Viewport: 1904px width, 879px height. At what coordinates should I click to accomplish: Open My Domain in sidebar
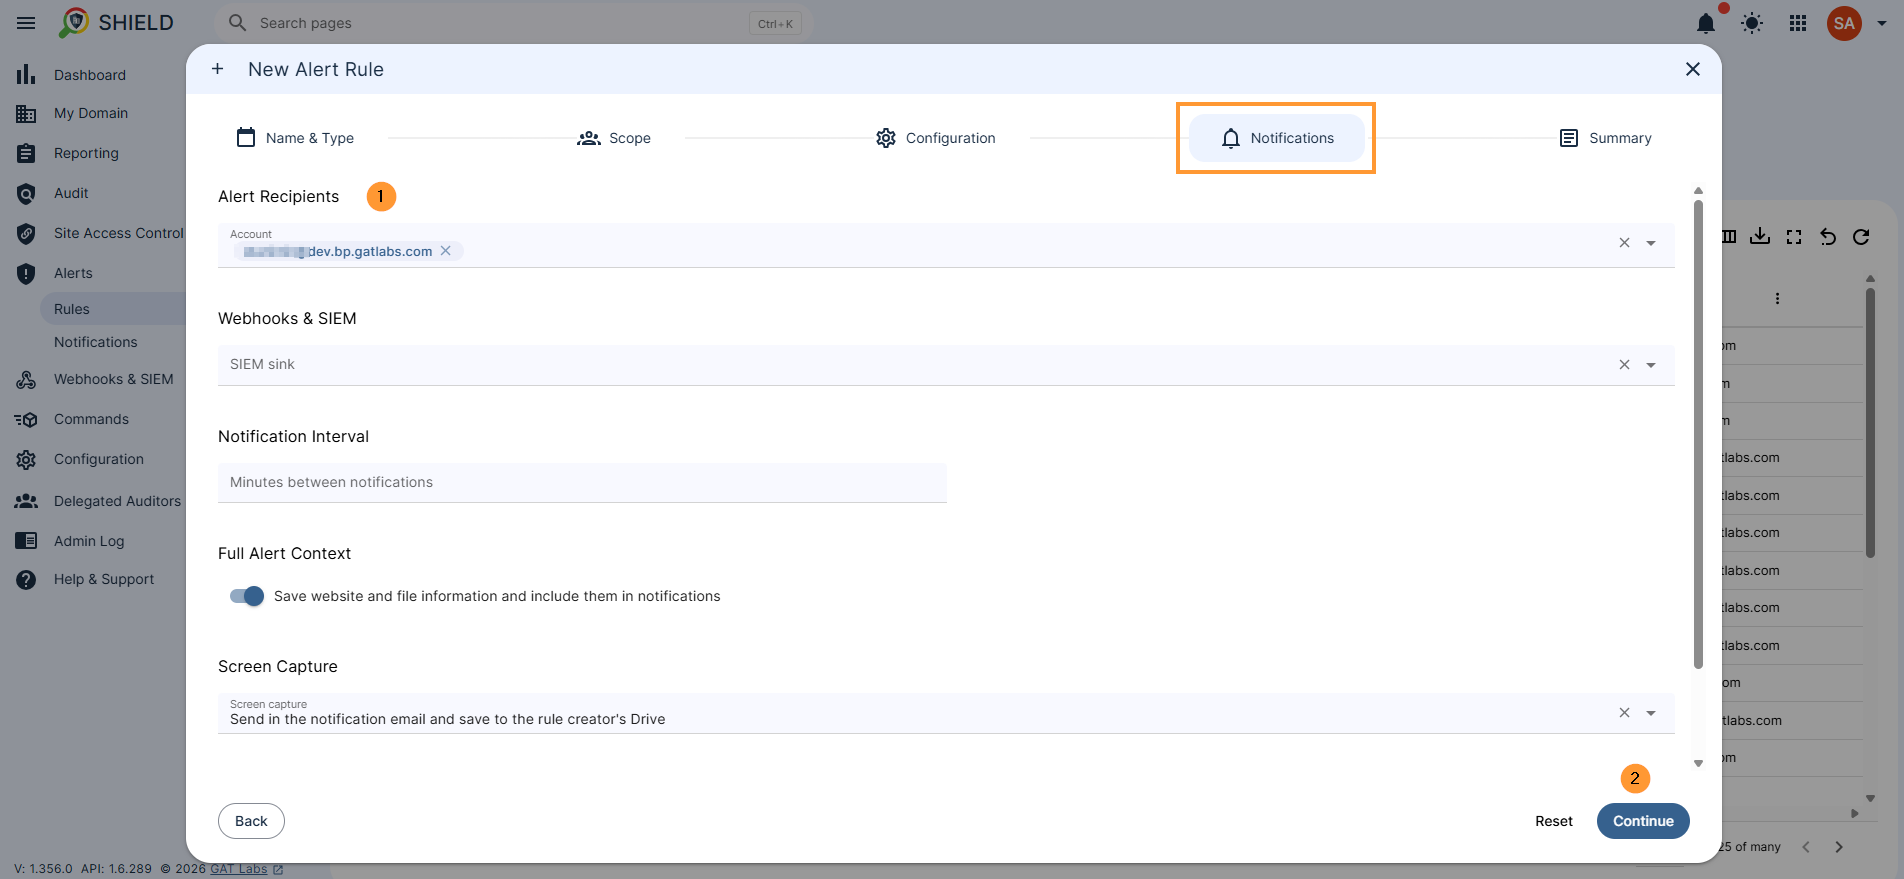click(x=91, y=113)
